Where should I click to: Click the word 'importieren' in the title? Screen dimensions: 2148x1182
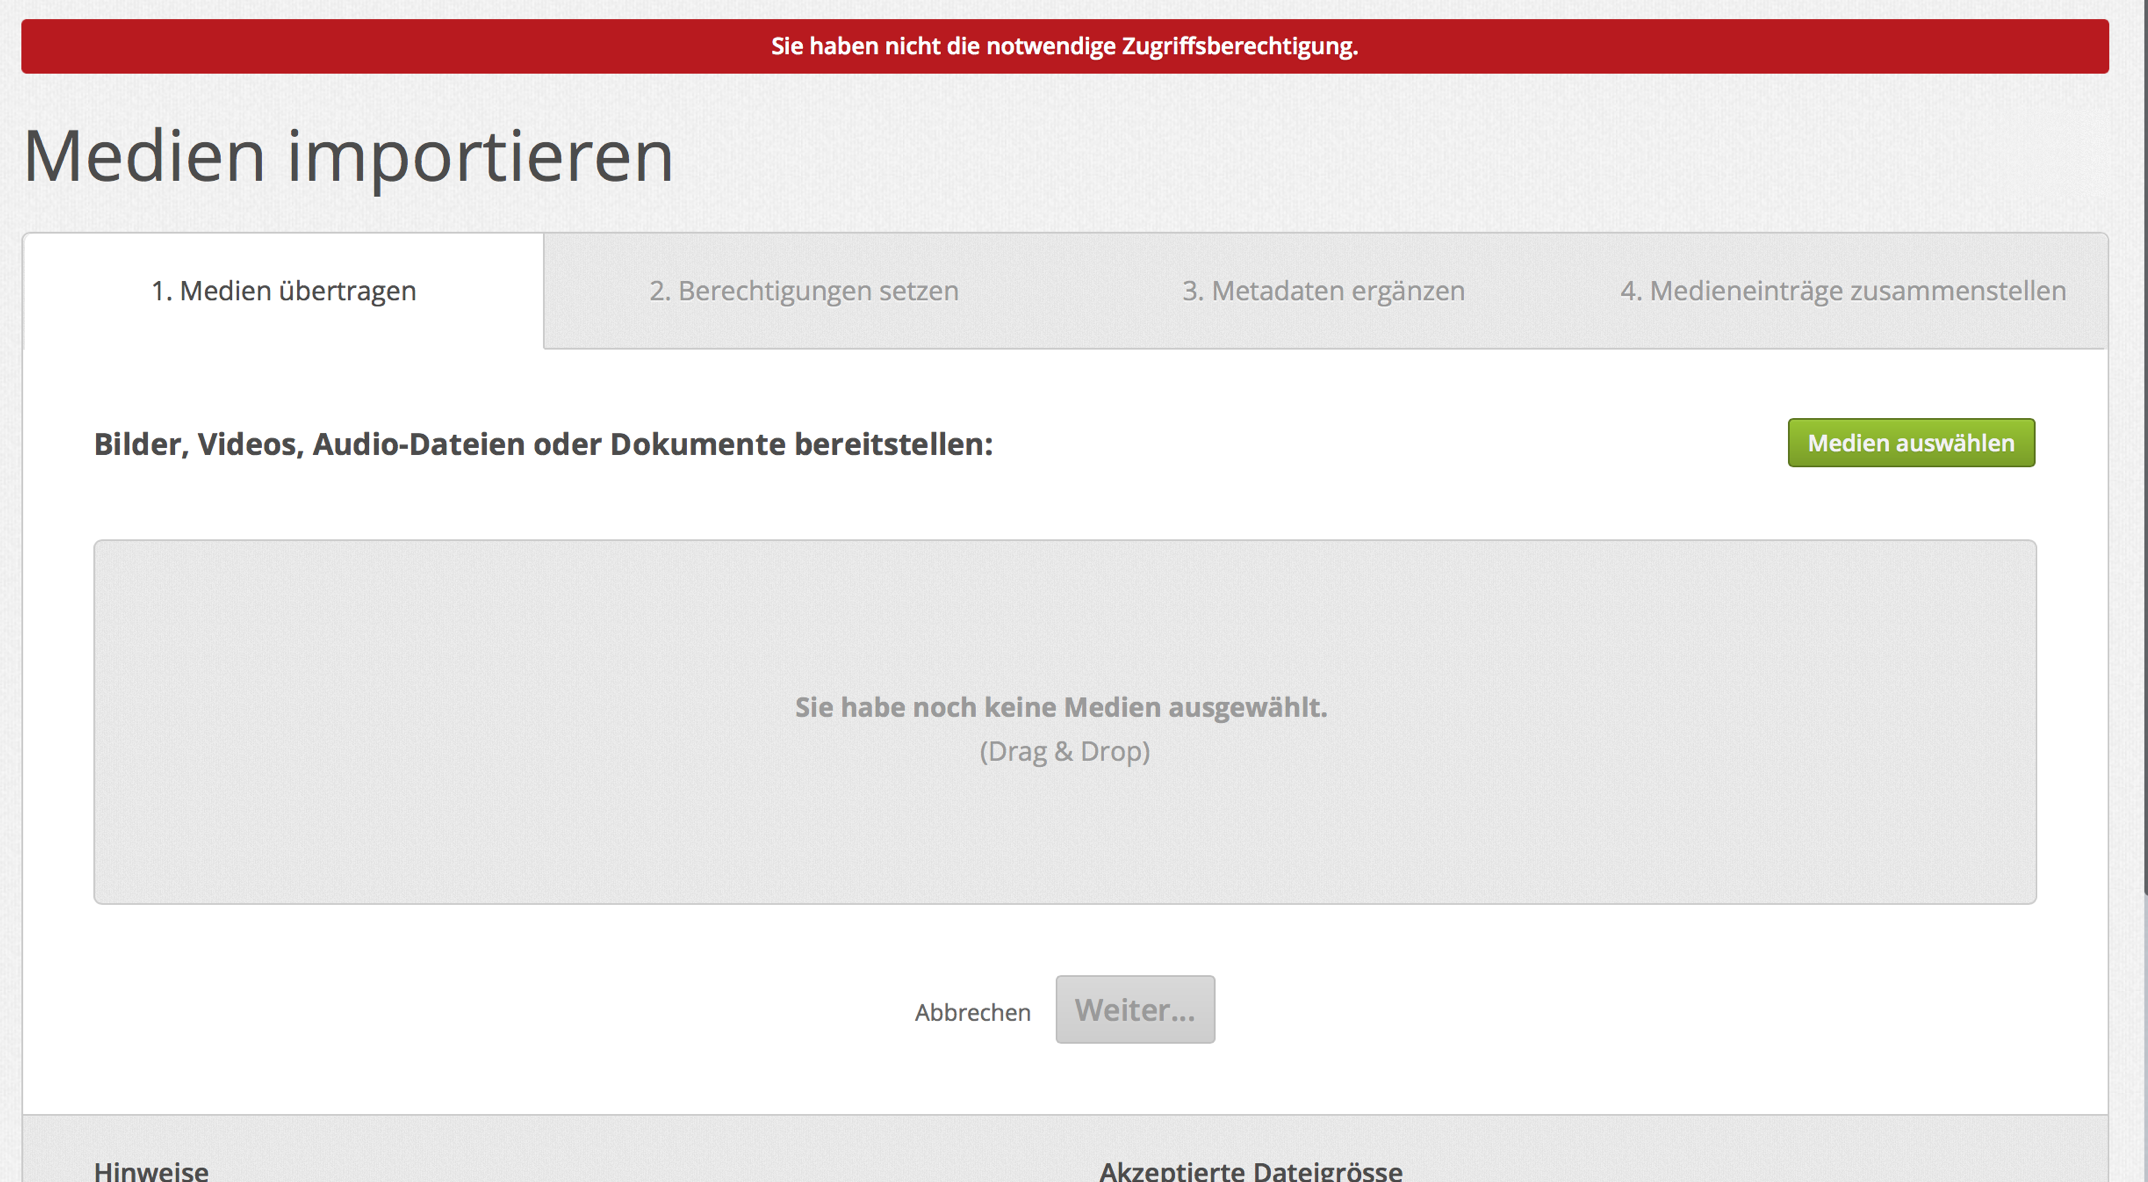point(480,156)
